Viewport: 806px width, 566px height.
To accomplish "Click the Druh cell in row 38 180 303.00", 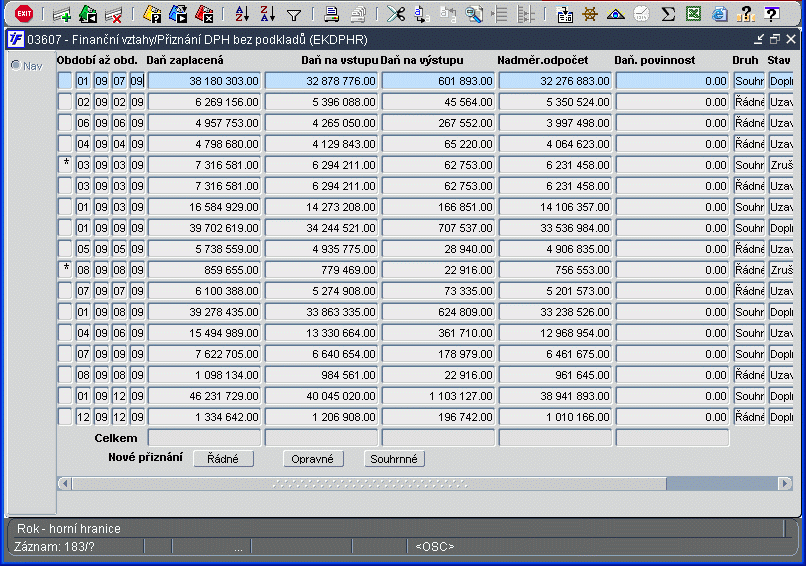I will (x=749, y=81).
